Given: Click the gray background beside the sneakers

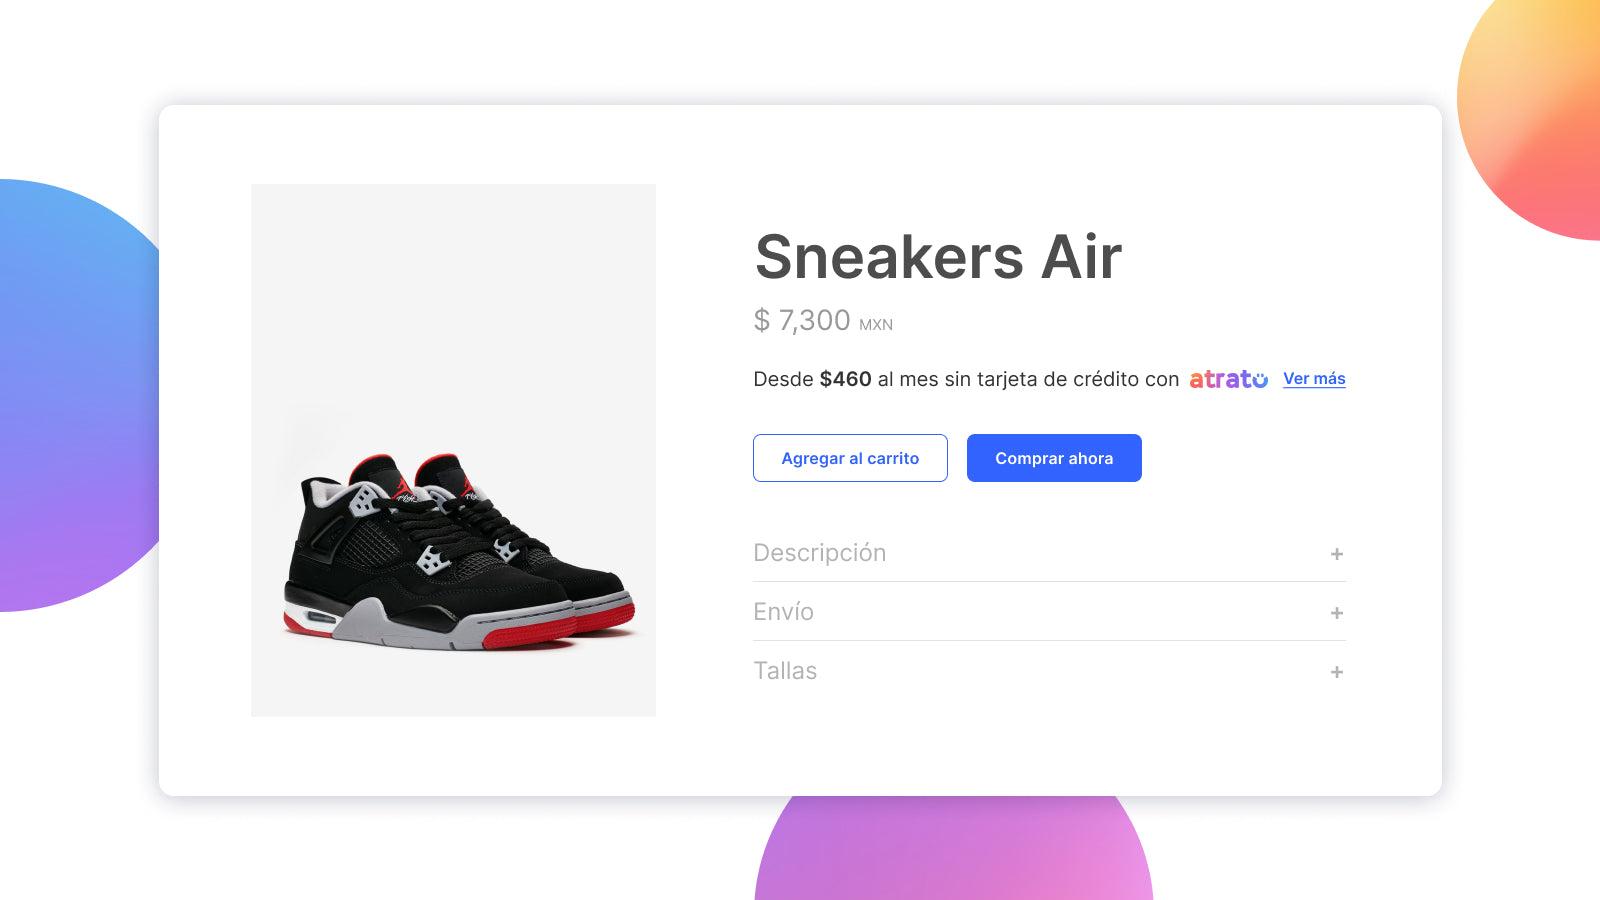Looking at the screenshot, I should tap(453, 300).
